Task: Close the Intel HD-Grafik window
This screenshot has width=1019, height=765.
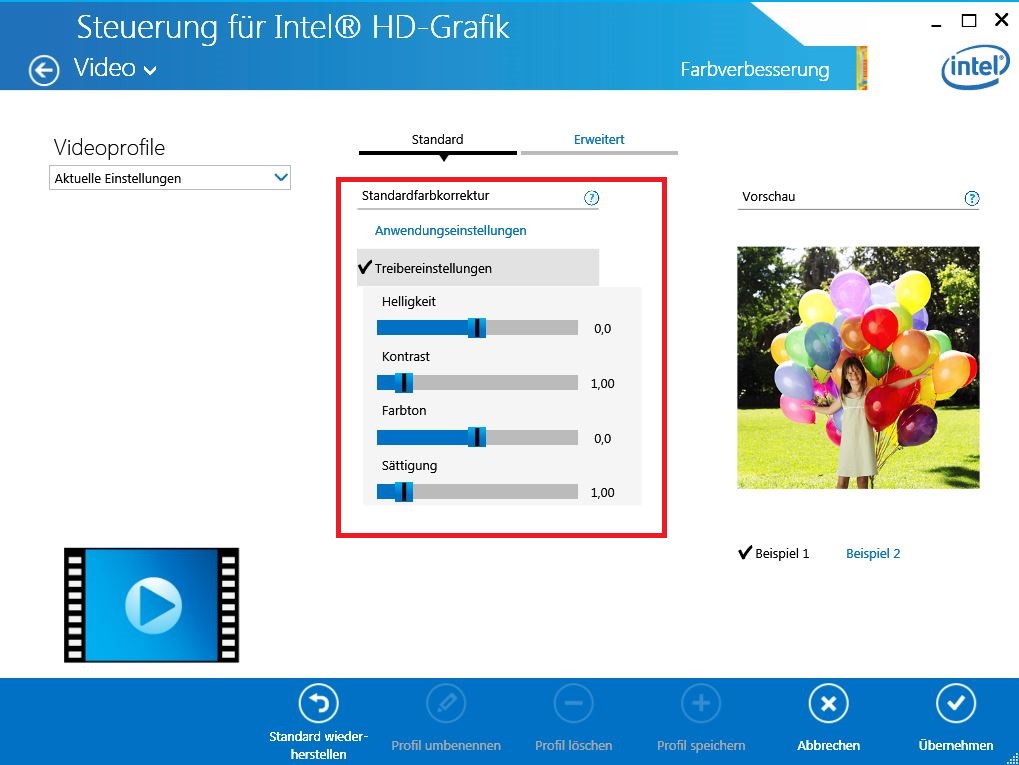Action: pyautogui.click(x=1001, y=20)
